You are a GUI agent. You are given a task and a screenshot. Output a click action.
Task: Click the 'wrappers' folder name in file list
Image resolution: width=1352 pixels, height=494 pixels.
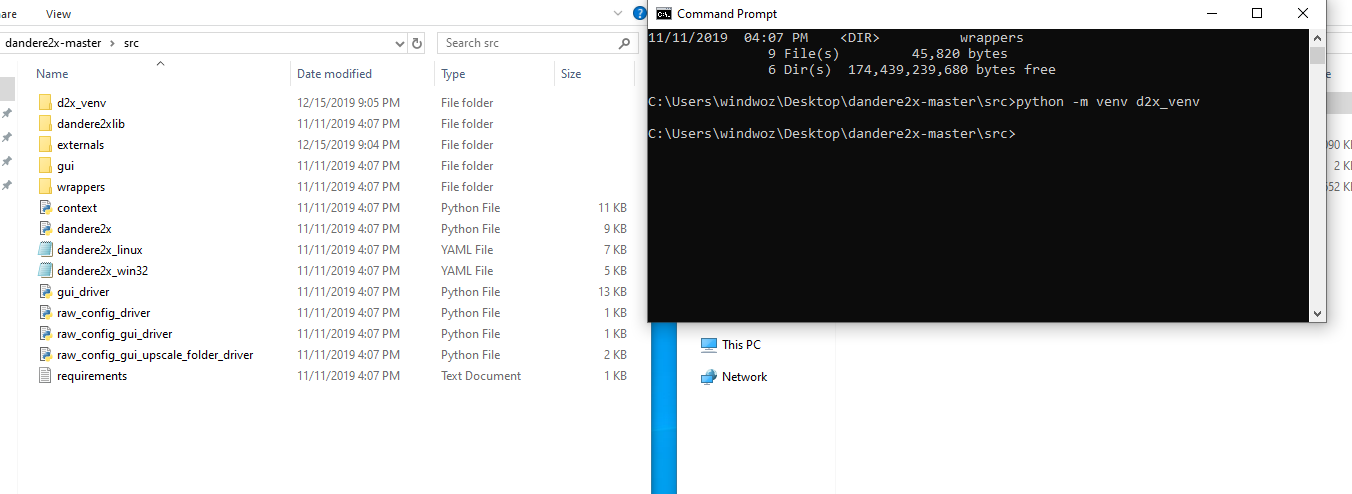click(81, 187)
